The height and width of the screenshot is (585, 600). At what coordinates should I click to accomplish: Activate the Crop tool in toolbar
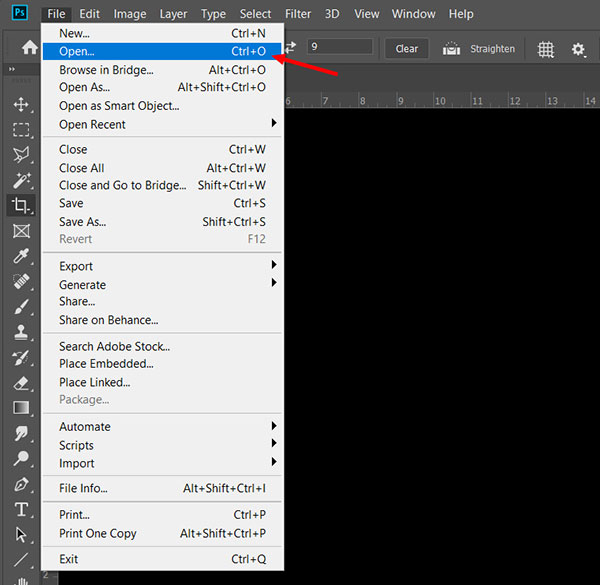tap(21, 206)
